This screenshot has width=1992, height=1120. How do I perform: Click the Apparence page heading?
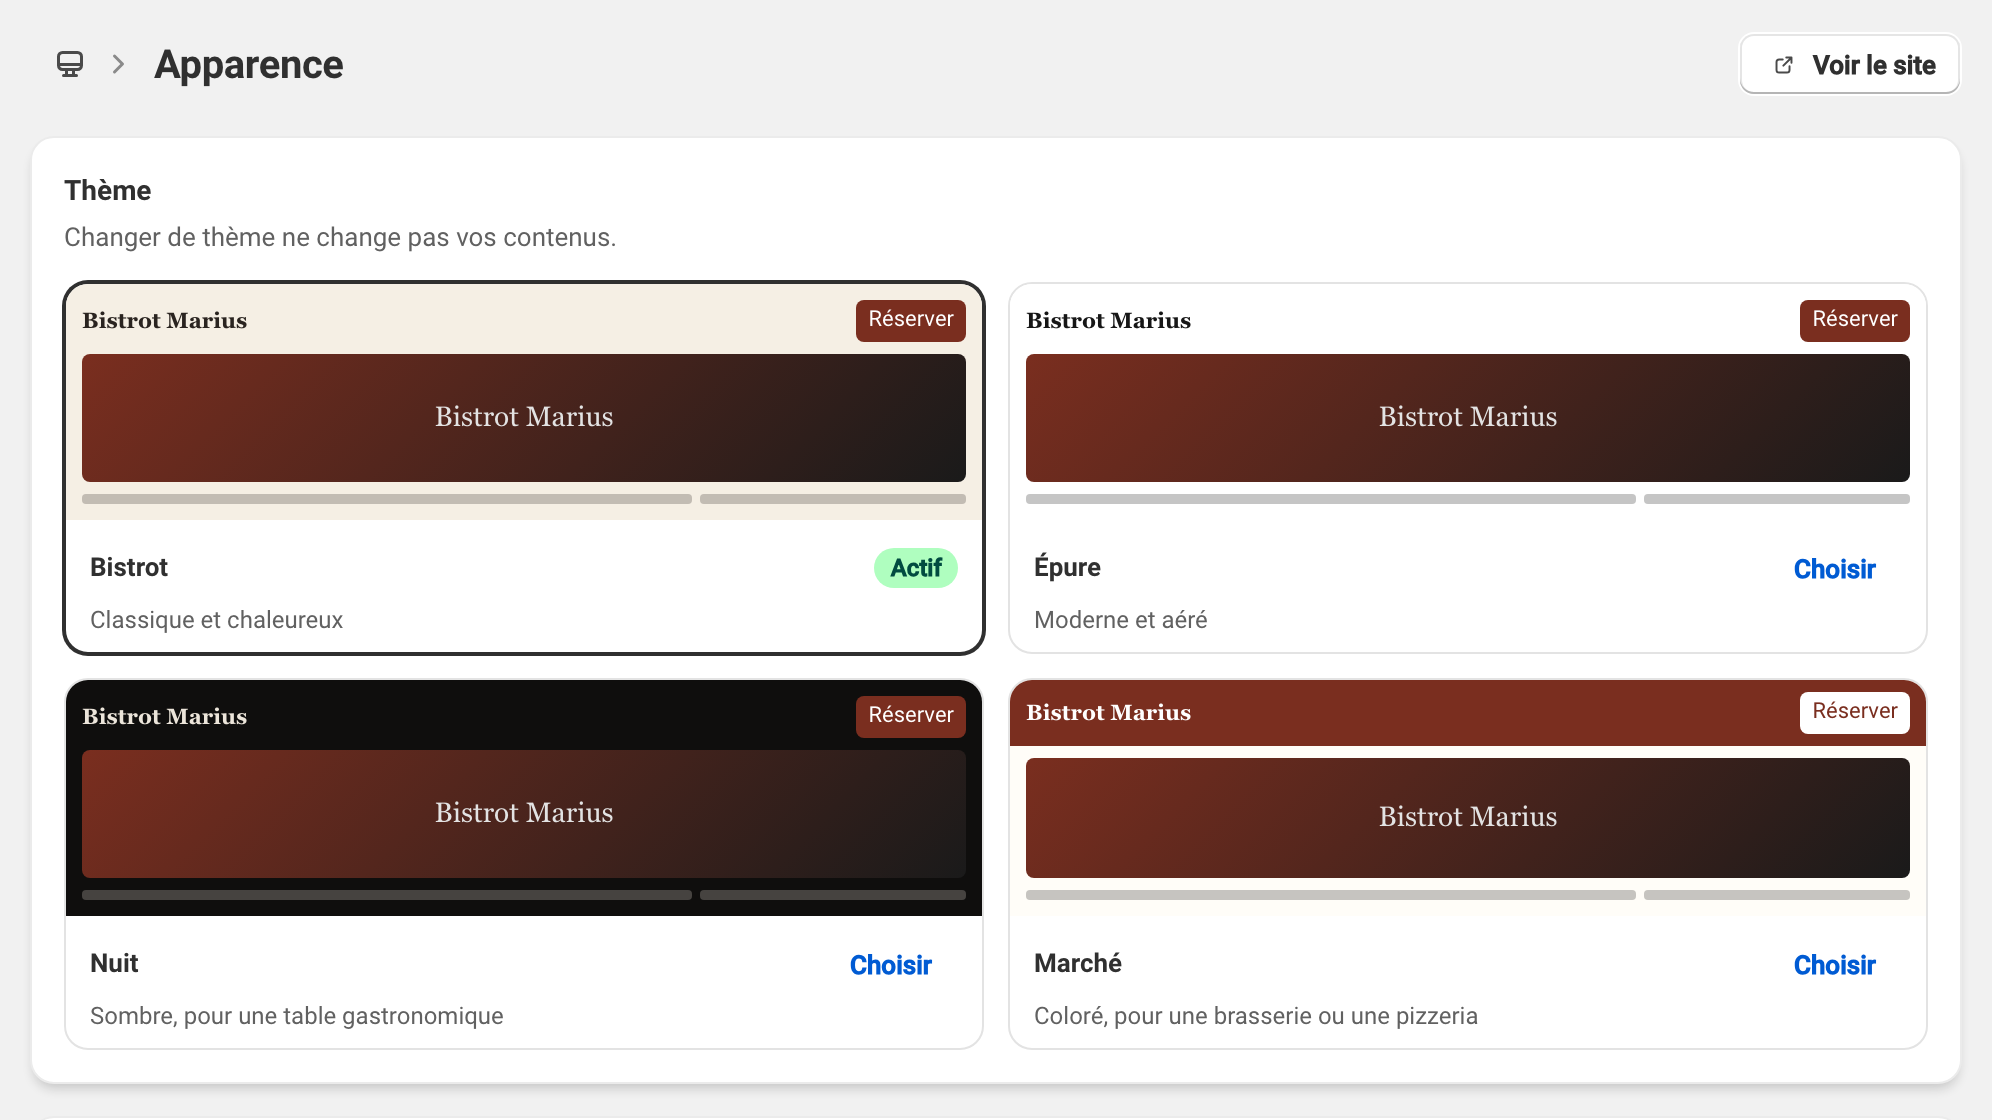[x=249, y=65]
